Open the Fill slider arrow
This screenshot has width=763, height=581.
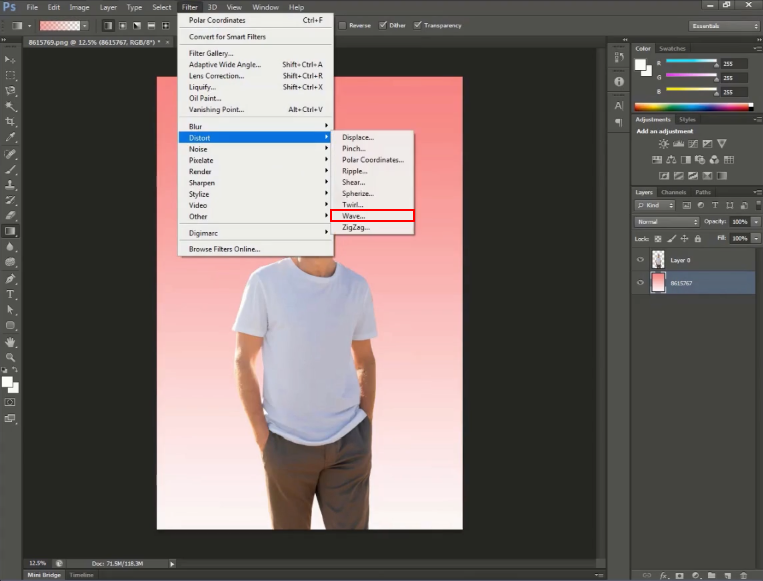point(756,238)
